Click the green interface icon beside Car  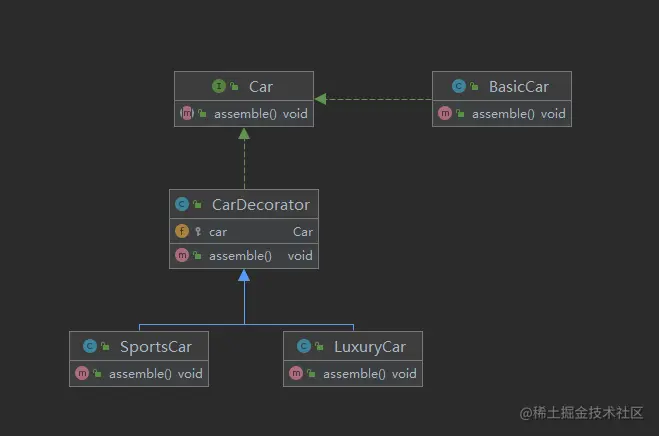coord(219,86)
